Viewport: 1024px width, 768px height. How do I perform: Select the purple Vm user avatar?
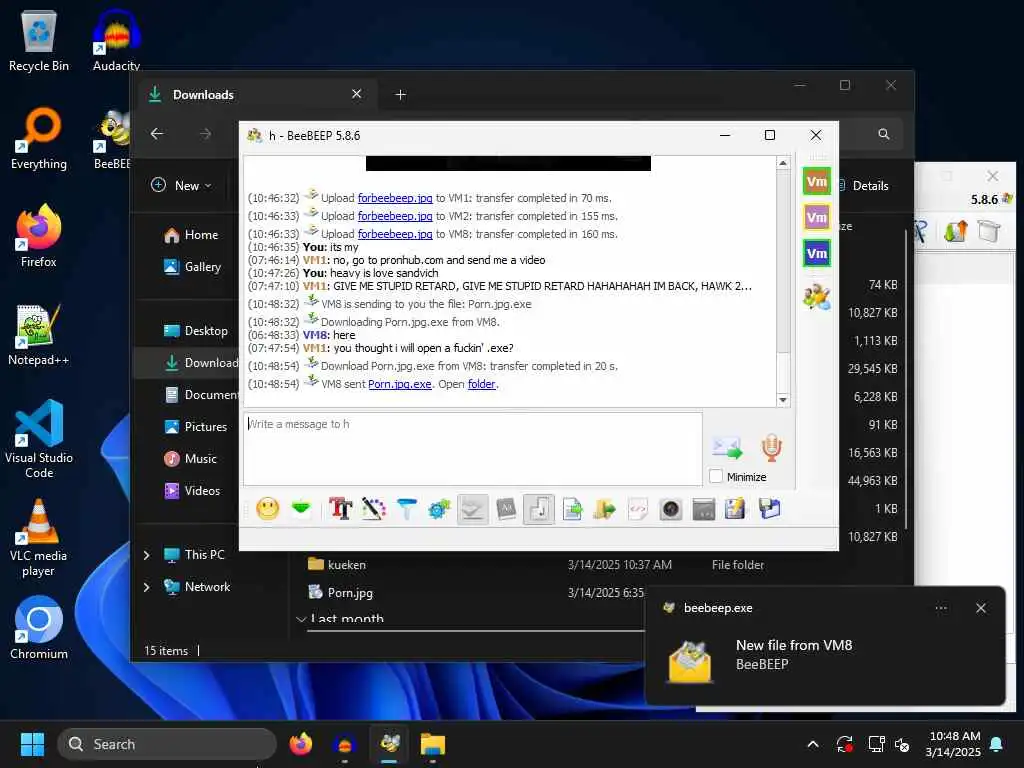[x=816, y=217]
